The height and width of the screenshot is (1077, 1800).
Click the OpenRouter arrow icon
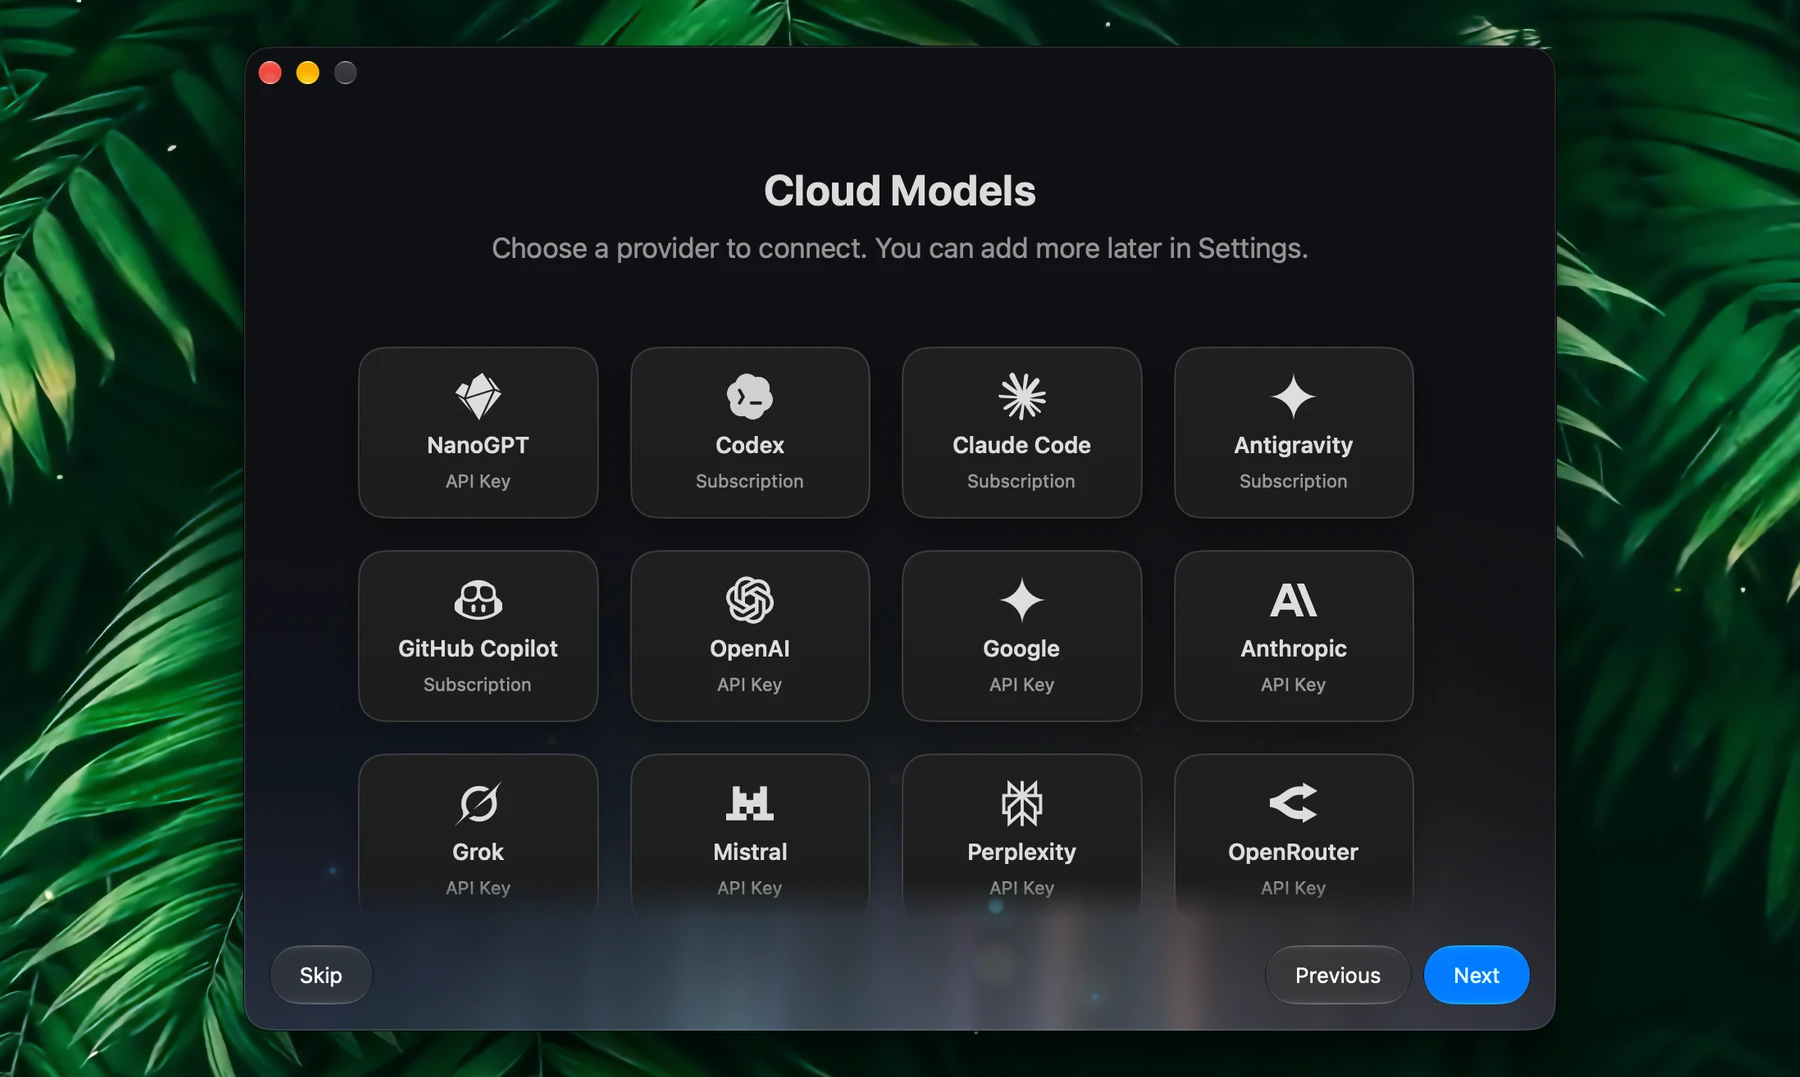point(1293,803)
